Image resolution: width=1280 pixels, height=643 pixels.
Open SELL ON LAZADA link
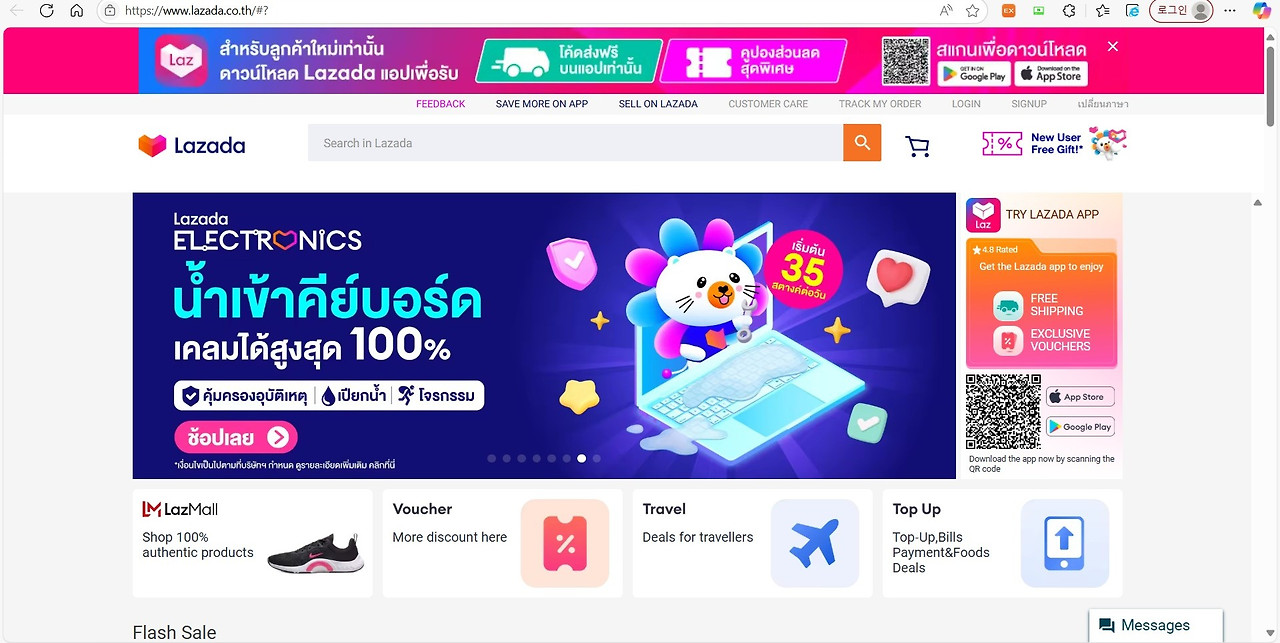tap(658, 104)
